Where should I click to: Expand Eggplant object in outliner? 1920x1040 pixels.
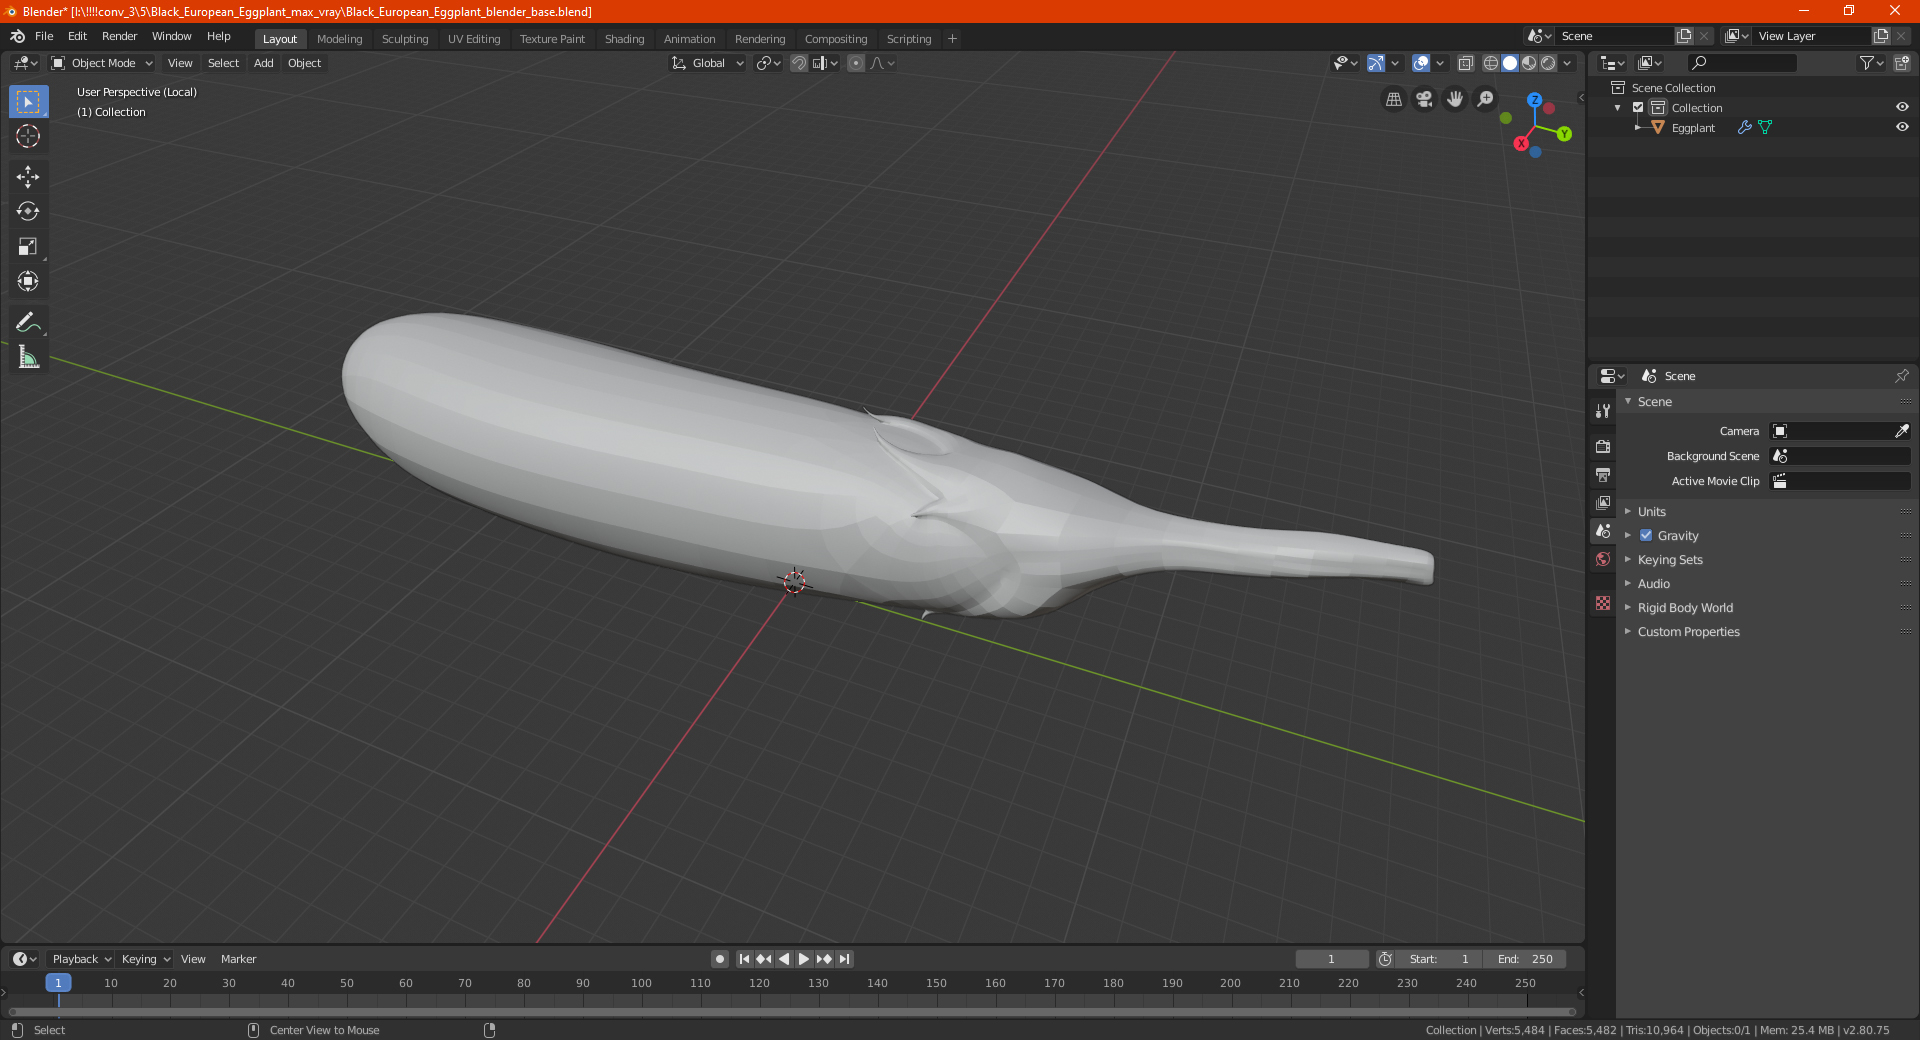coord(1638,127)
